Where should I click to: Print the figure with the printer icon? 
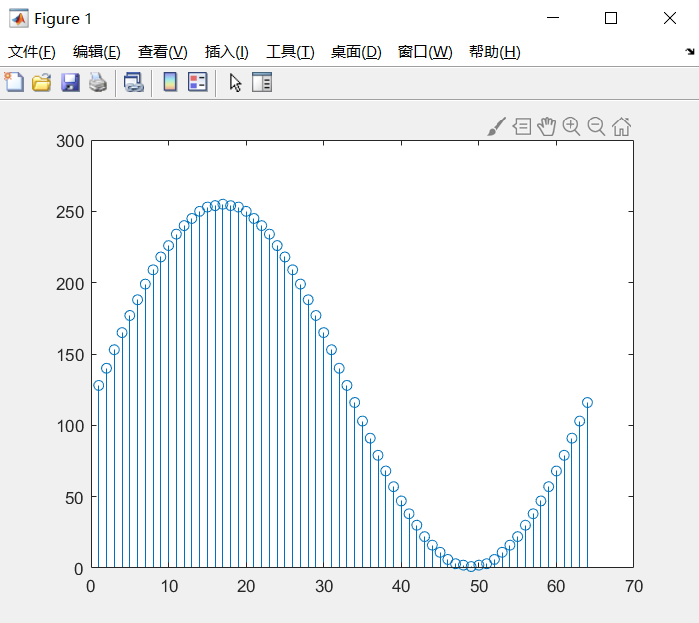tap(98, 82)
